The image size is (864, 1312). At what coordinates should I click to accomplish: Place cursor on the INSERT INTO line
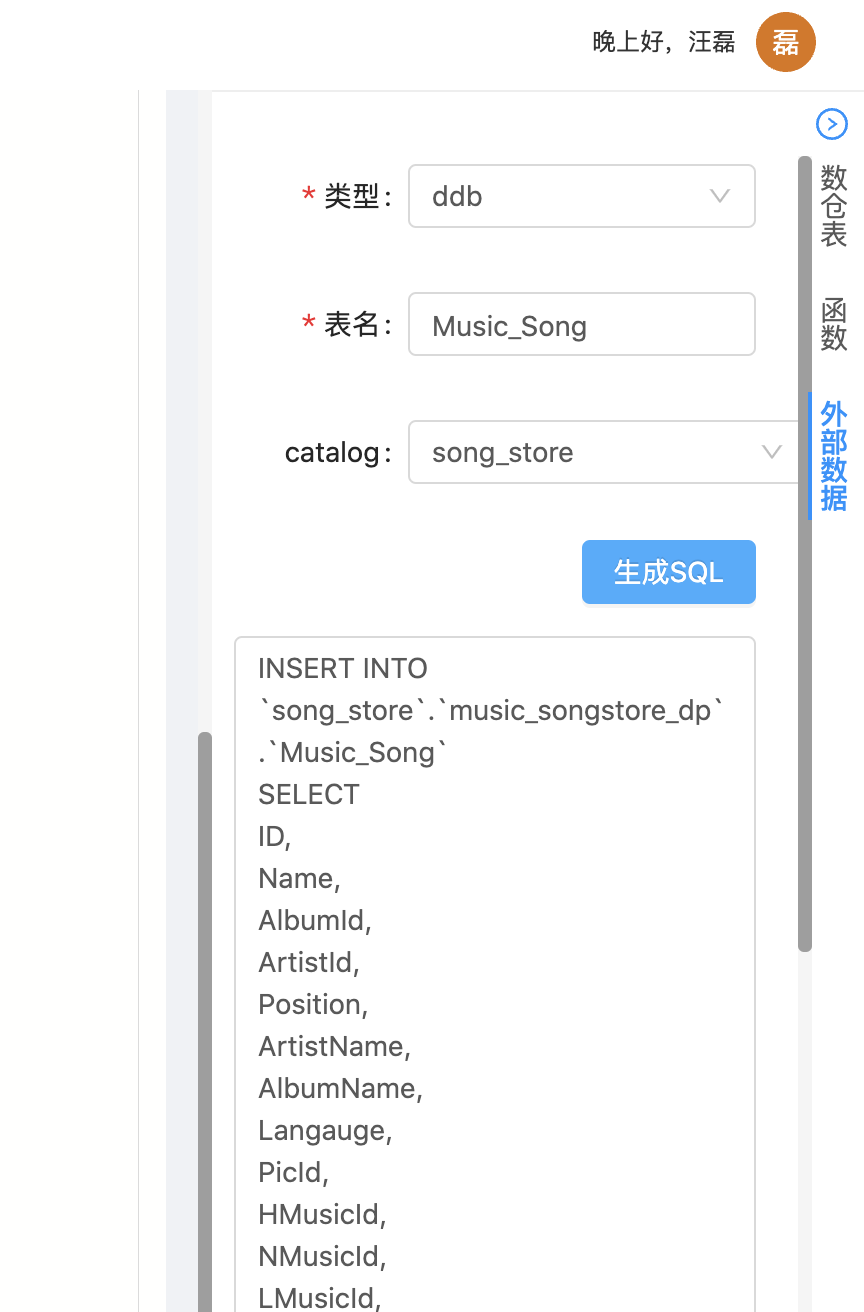[x=343, y=668]
